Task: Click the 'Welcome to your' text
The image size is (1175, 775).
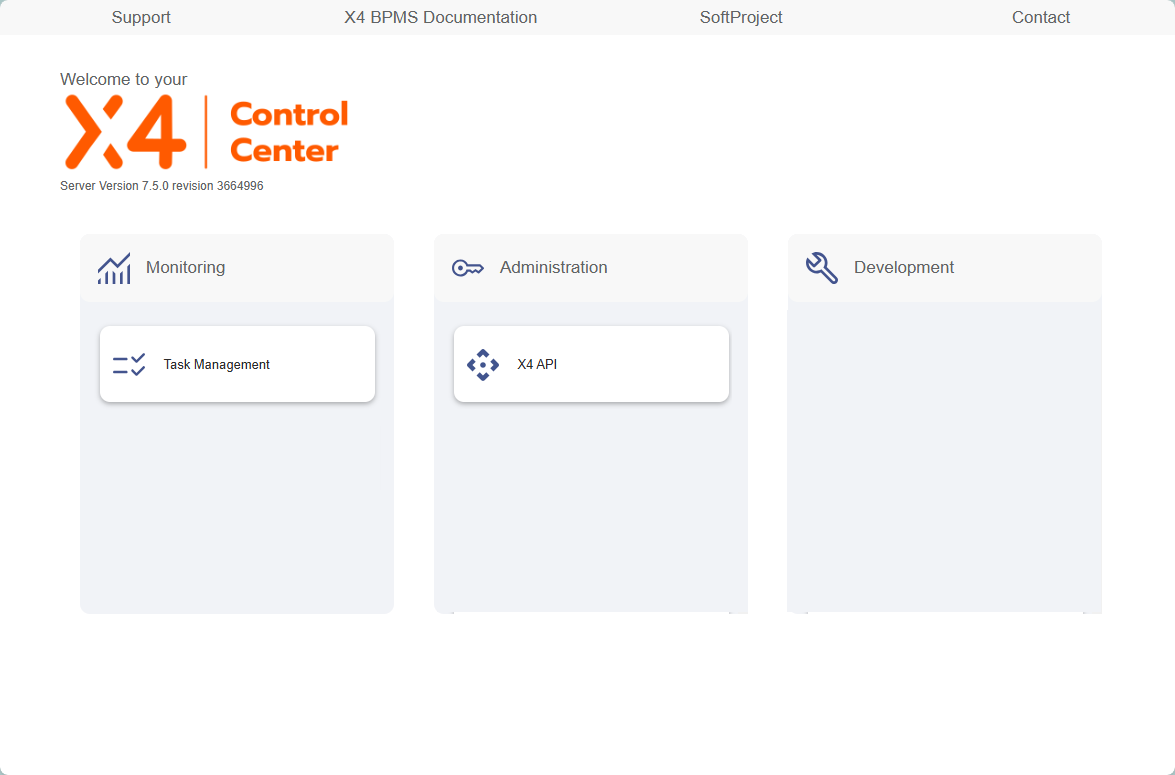Action: (124, 79)
